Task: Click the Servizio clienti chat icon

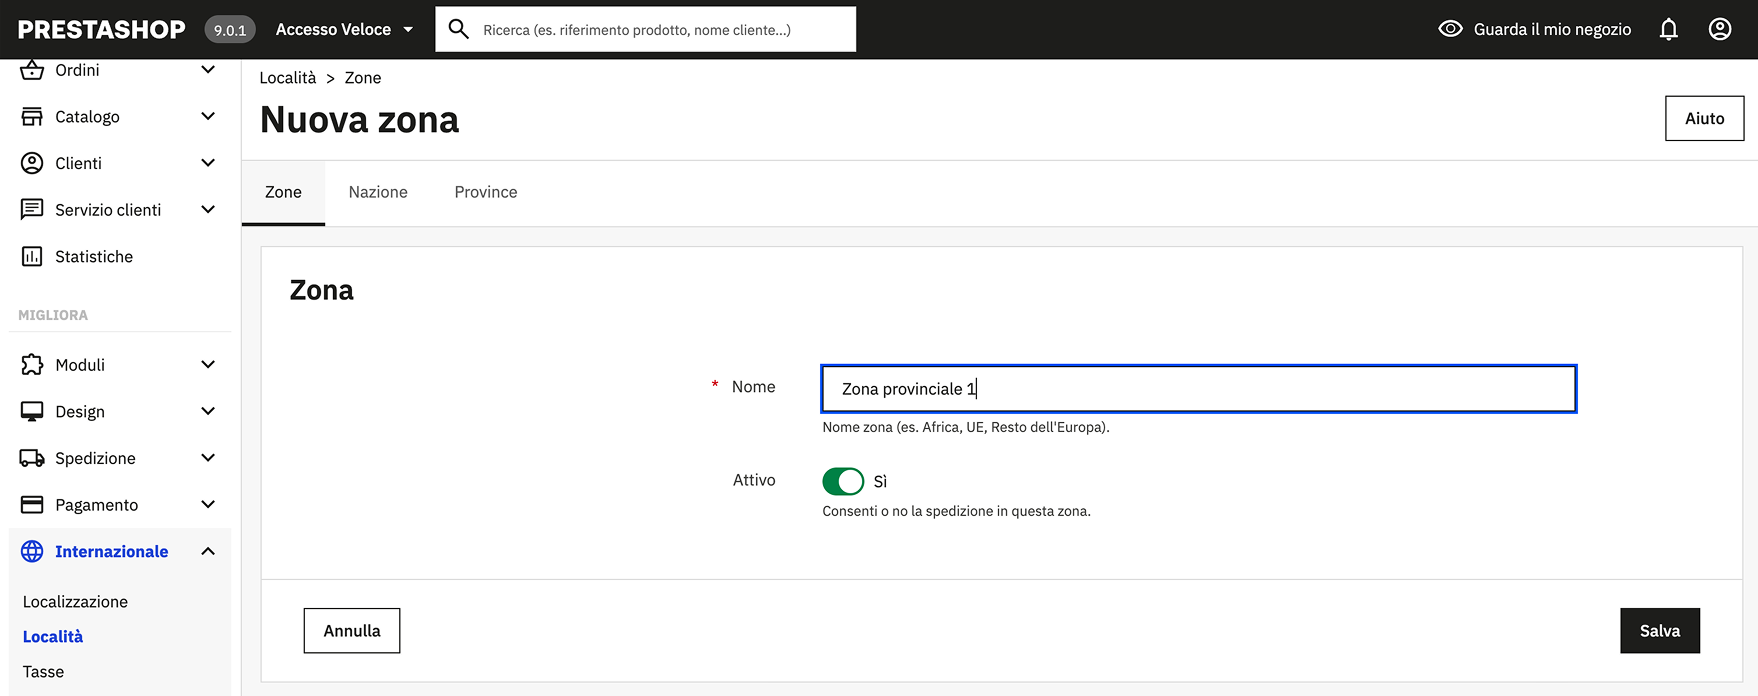Action: coord(32,210)
